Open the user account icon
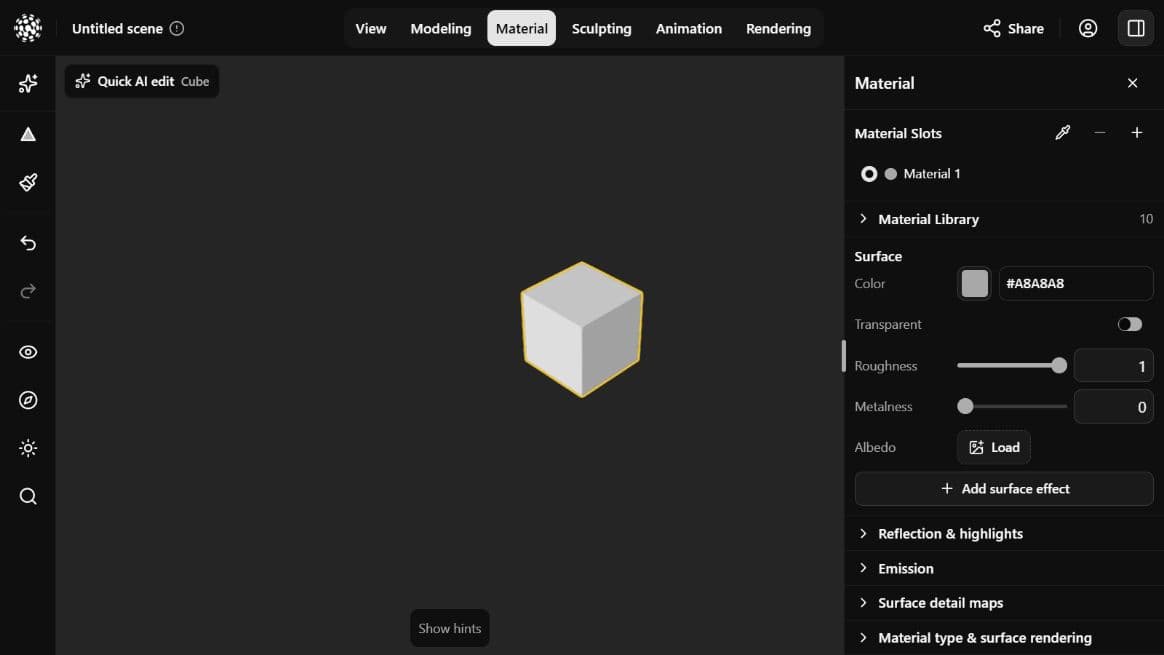This screenshot has width=1164, height=655. pyautogui.click(x=1088, y=28)
